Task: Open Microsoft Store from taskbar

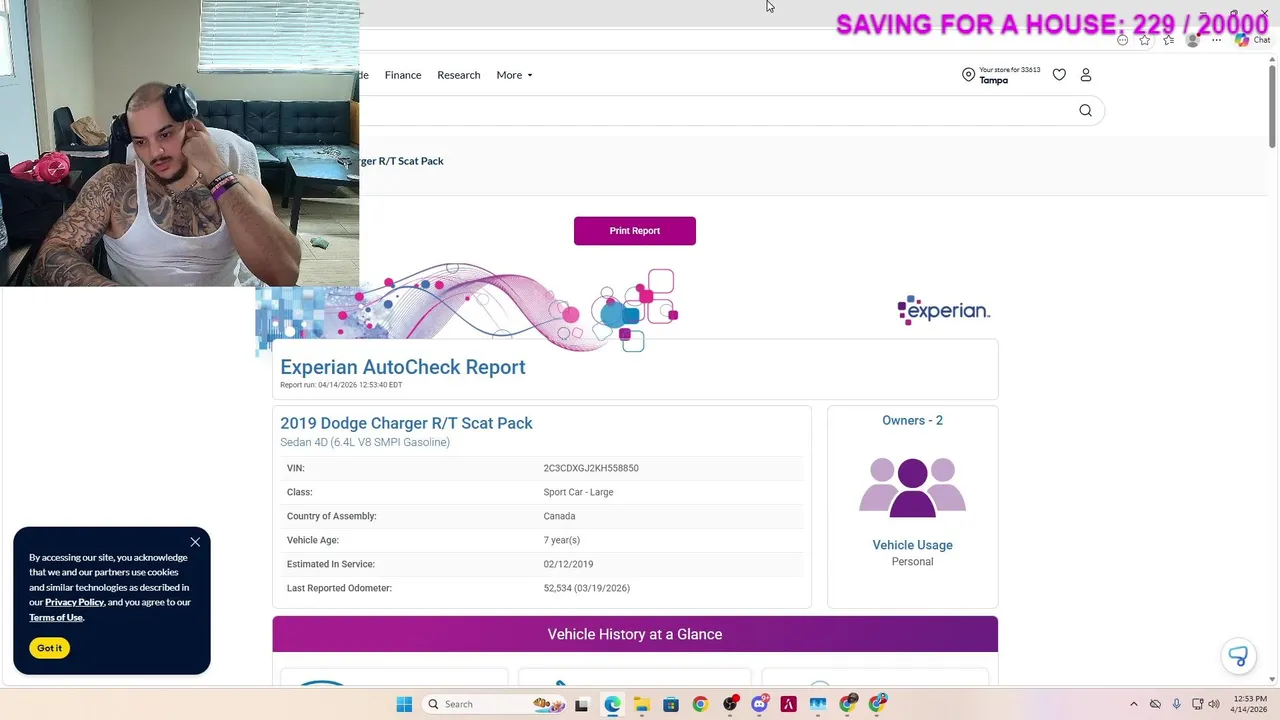Action: click(x=671, y=704)
